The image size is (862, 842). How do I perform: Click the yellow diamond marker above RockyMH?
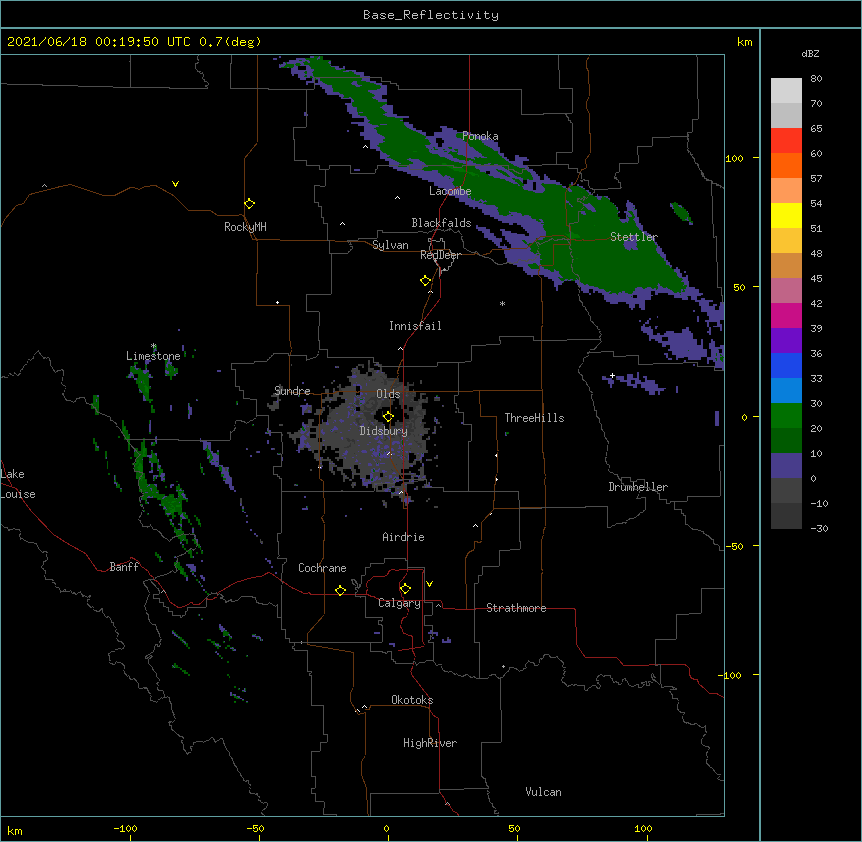(x=250, y=204)
